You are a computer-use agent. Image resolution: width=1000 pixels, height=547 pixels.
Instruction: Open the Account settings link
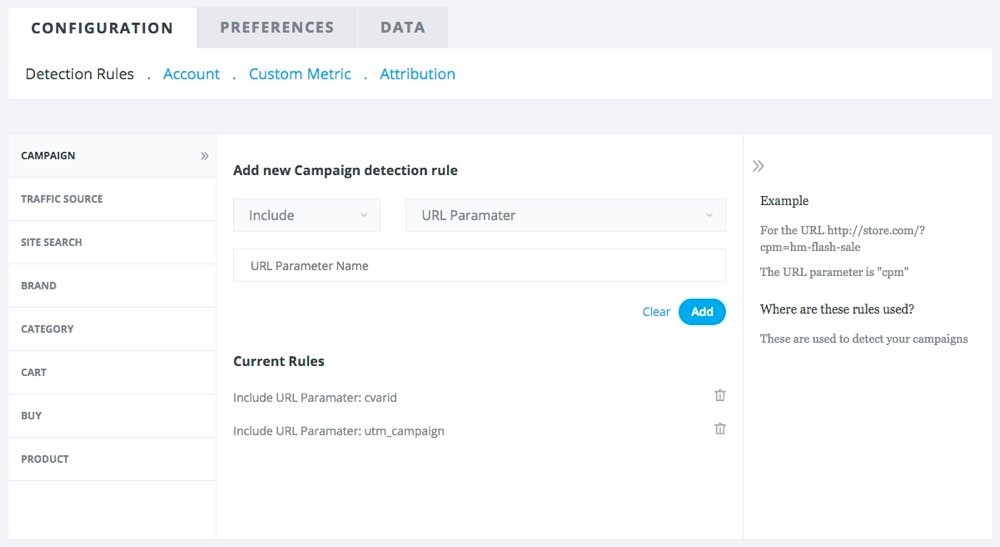click(191, 74)
